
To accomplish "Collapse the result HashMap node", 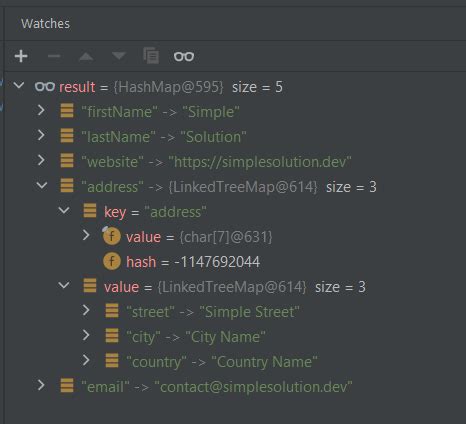I will point(19,85).
